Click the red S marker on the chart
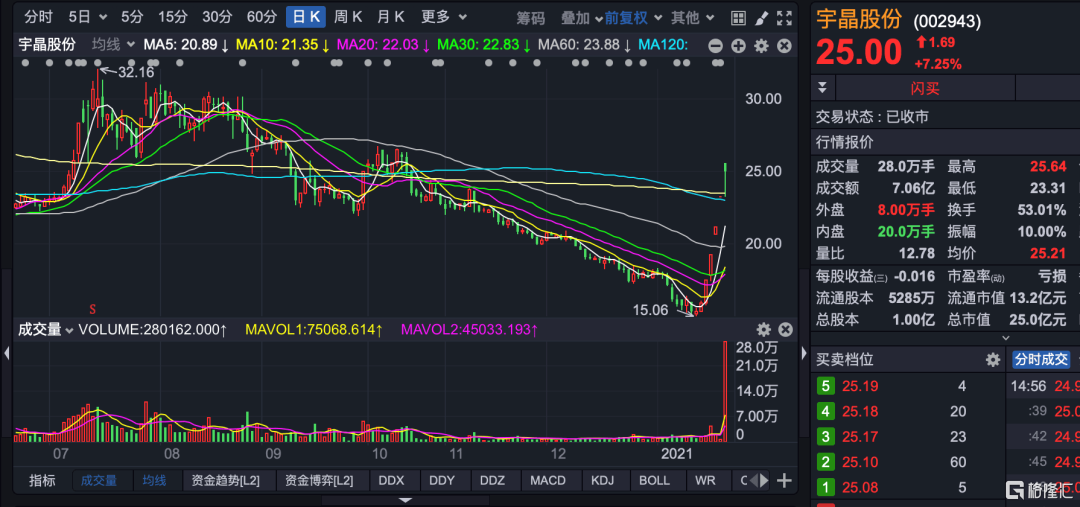Screen dimensions: 1080x507 pos(92,308)
